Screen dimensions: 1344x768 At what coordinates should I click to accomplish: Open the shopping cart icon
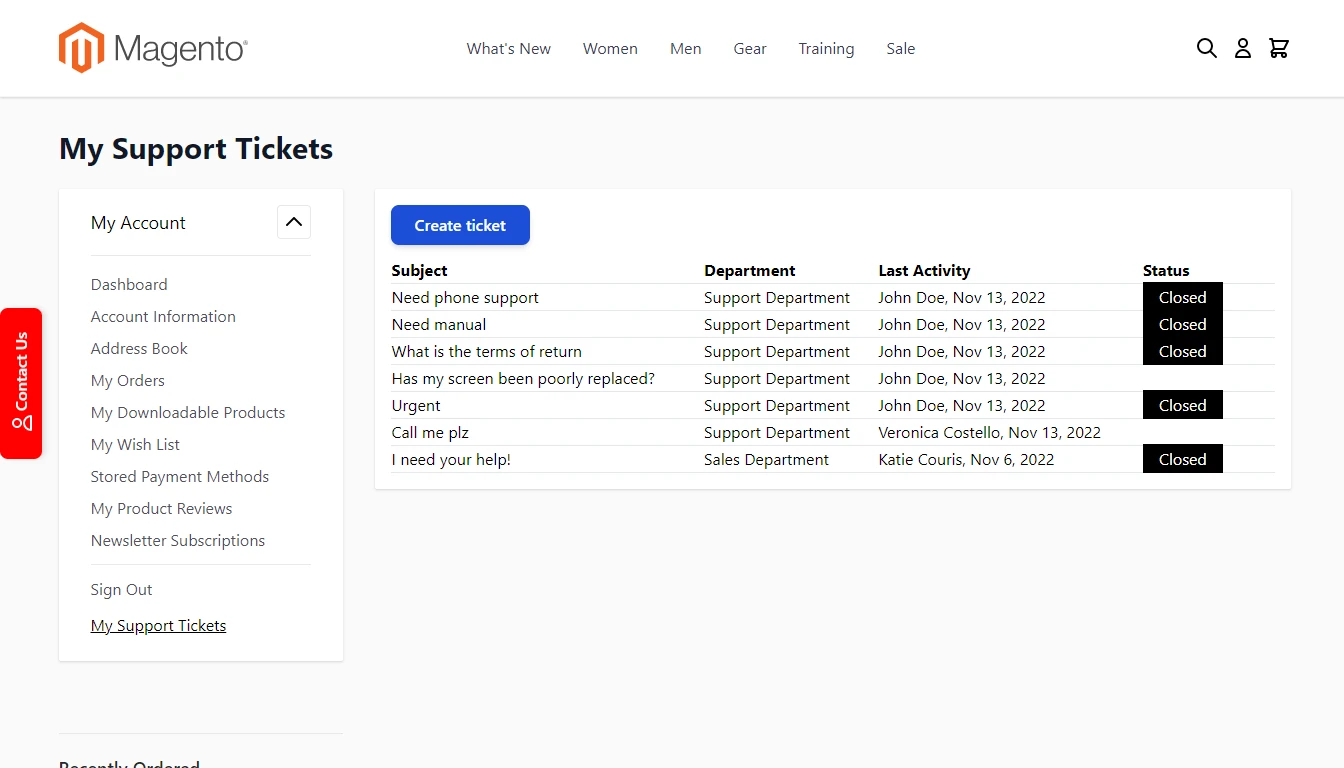click(x=1278, y=48)
